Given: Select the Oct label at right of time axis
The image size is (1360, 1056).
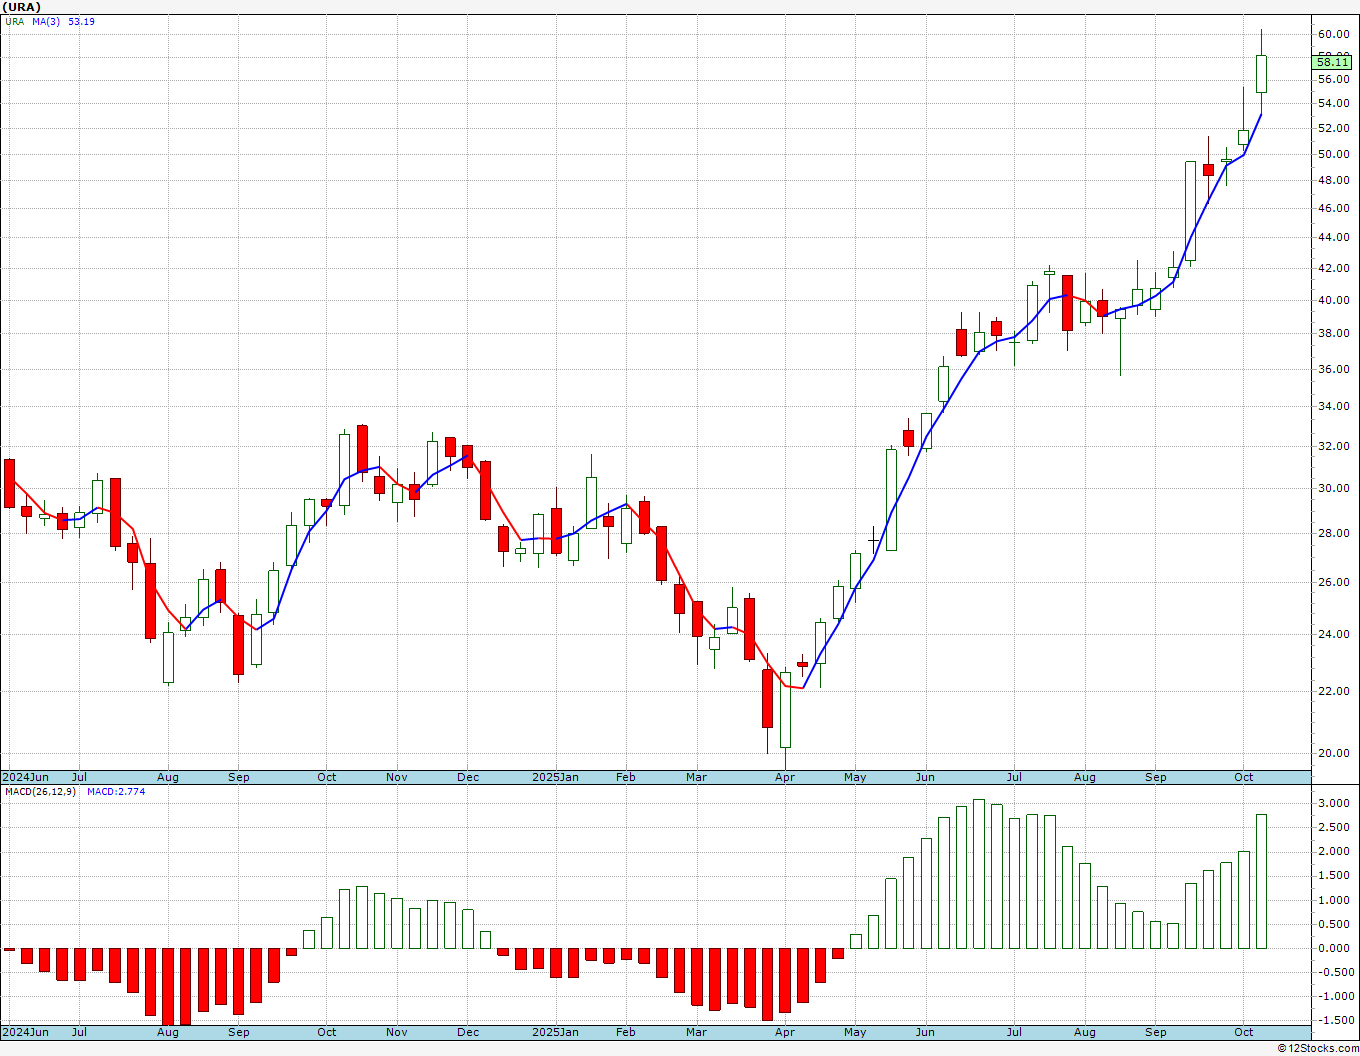Looking at the screenshot, I should pyautogui.click(x=1243, y=777).
